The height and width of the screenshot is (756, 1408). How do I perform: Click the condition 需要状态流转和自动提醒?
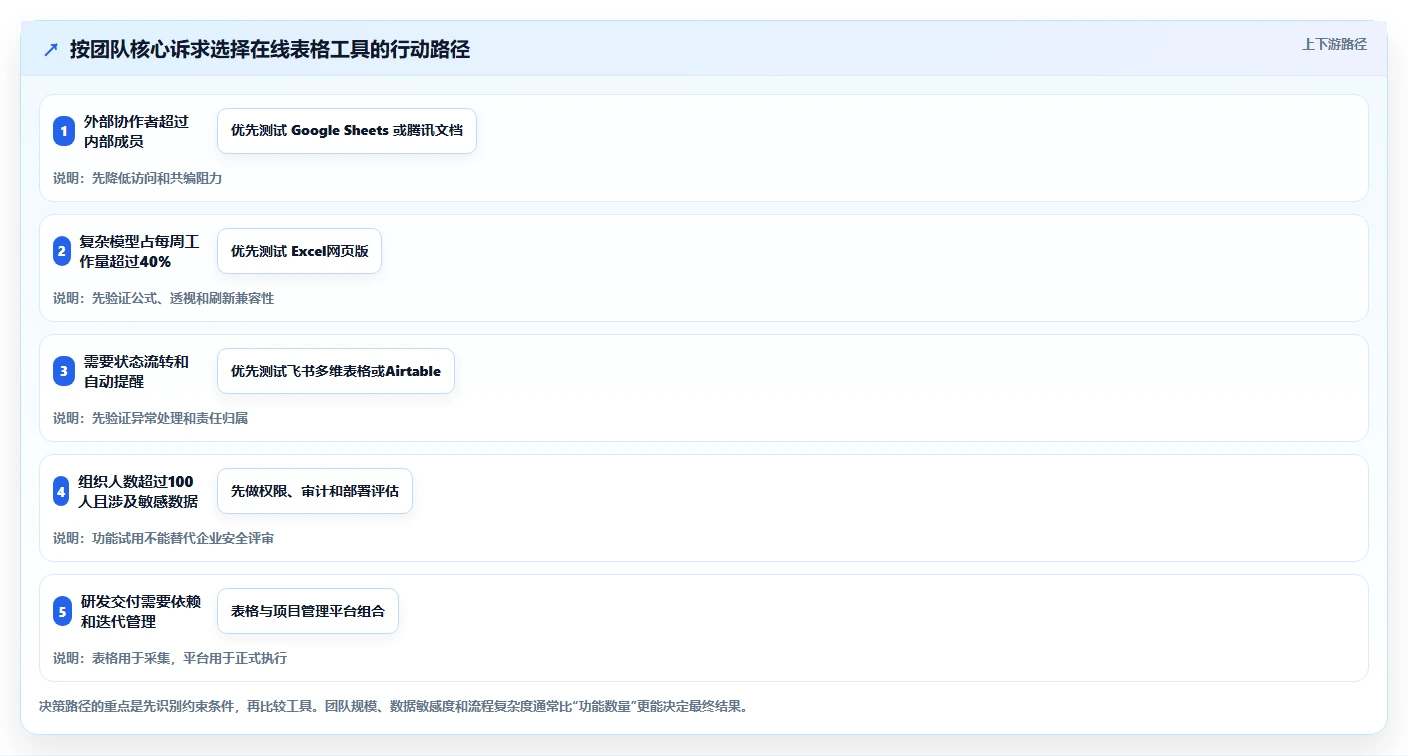tap(136, 371)
